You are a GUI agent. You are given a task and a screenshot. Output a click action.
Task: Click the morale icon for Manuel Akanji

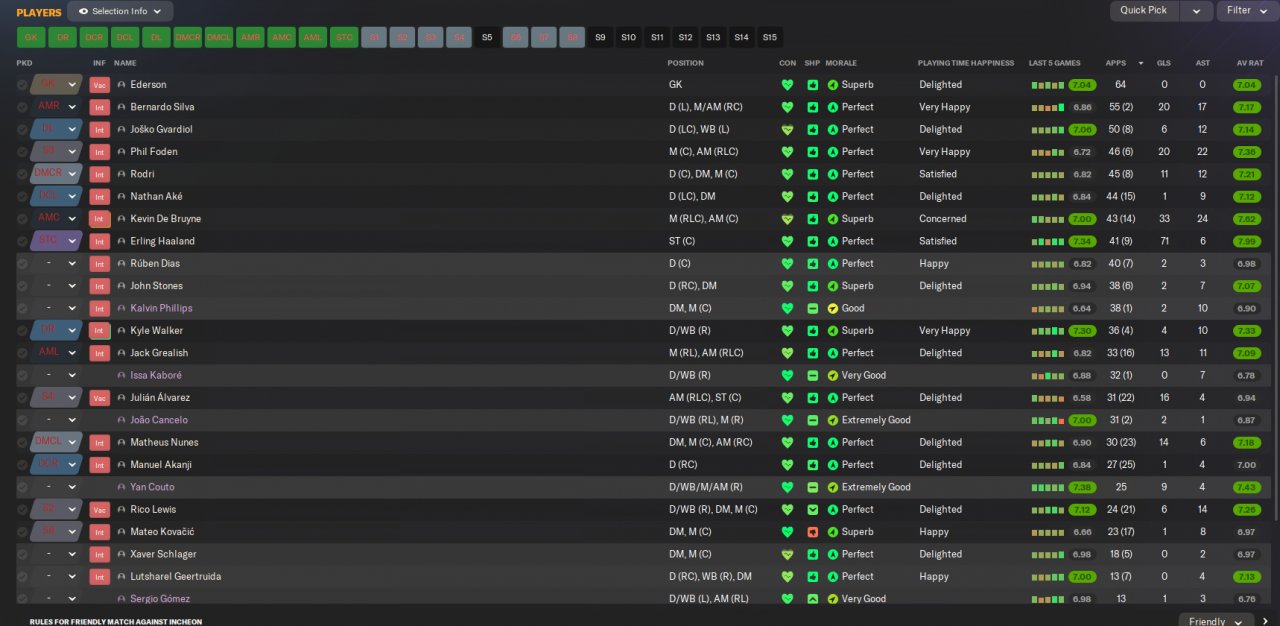(x=833, y=465)
